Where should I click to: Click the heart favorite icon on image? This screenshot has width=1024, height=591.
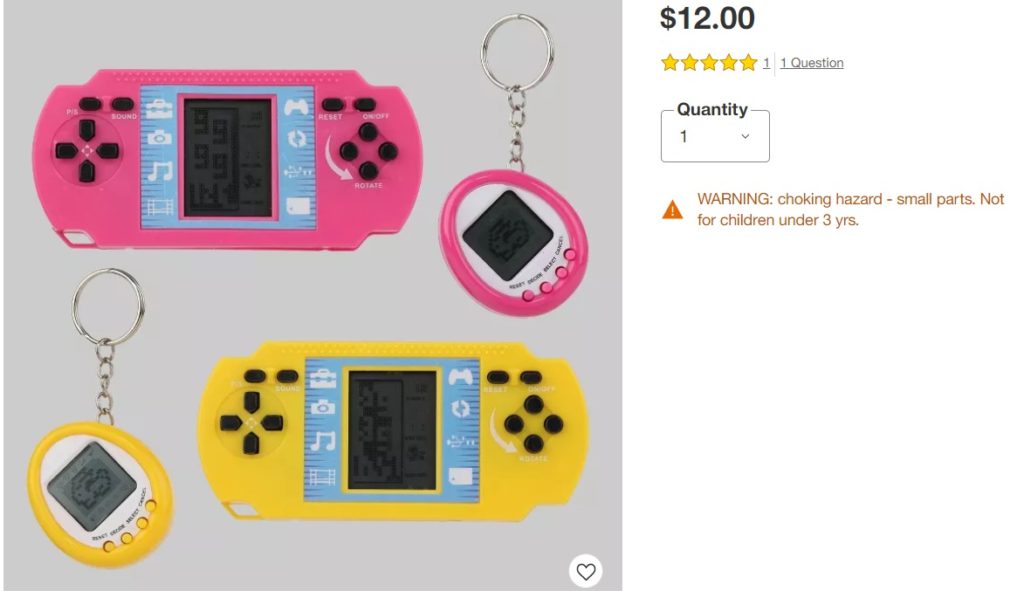[x=585, y=571]
